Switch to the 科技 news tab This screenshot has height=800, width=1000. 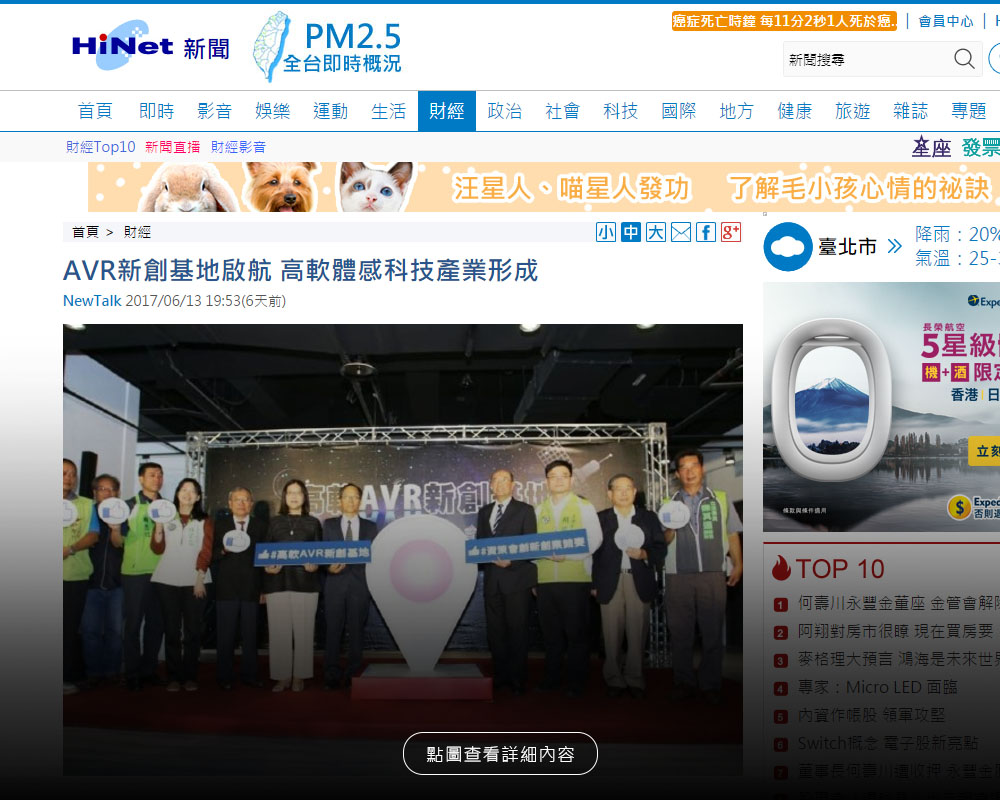[621, 111]
